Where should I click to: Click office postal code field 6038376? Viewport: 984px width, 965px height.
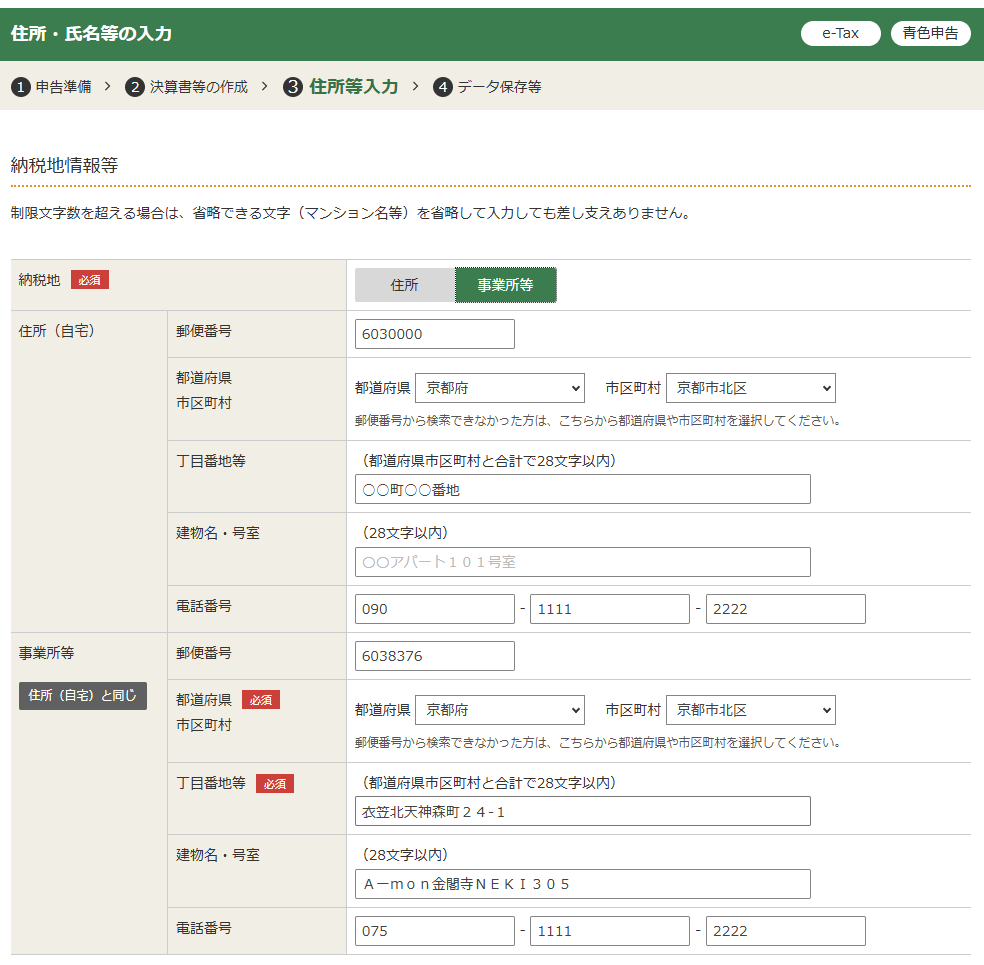[434, 656]
